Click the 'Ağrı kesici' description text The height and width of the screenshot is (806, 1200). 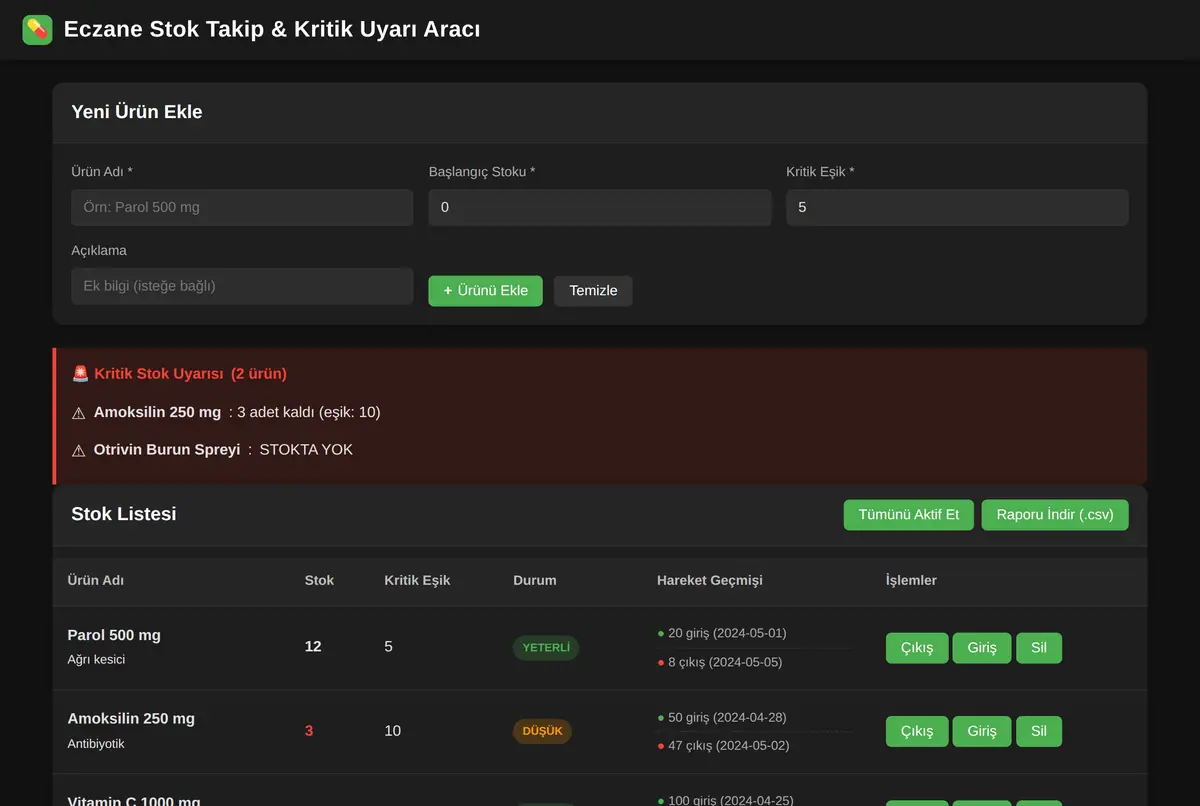tap(96, 660)
